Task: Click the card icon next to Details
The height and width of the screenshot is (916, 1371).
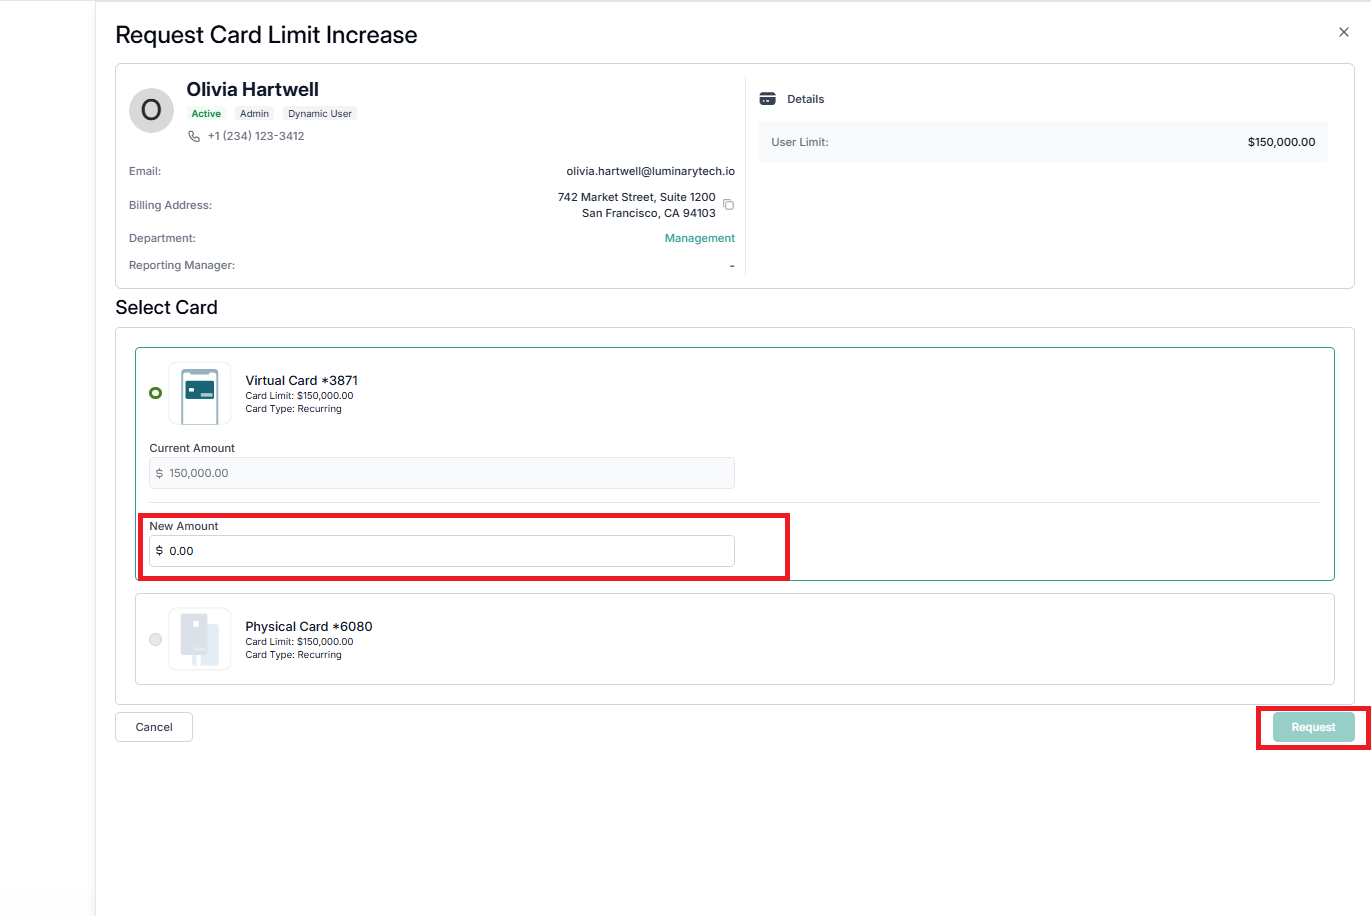Action: click(x=768, y=99)
